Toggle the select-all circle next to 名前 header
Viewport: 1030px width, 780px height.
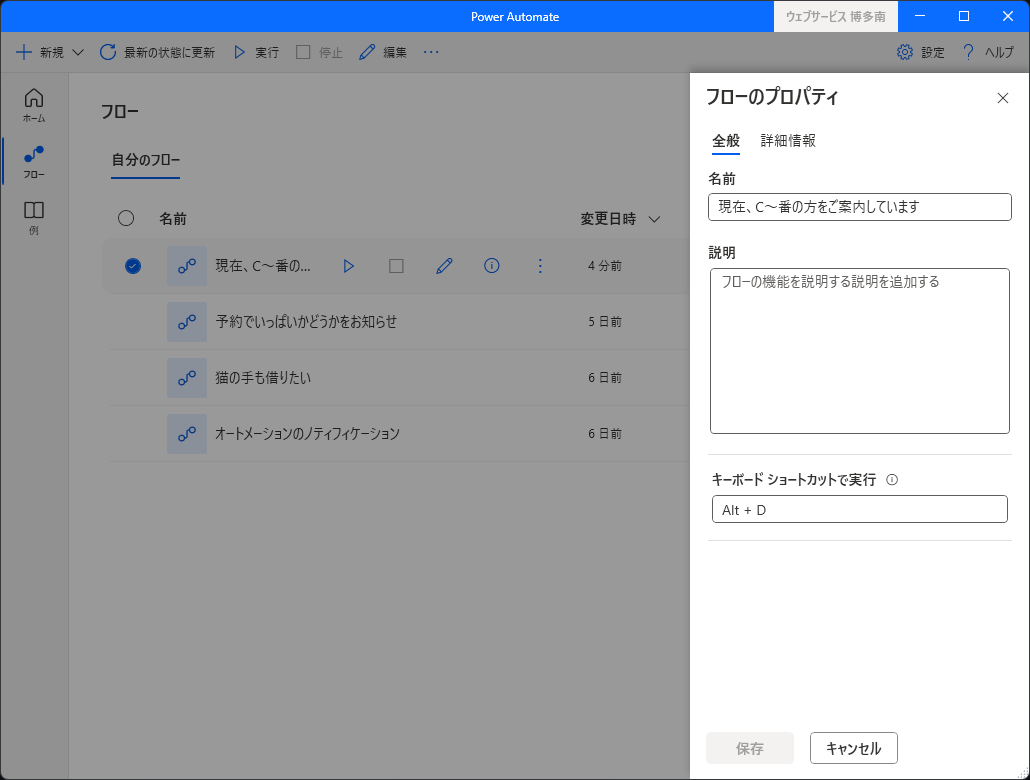(x=126, y=218)
